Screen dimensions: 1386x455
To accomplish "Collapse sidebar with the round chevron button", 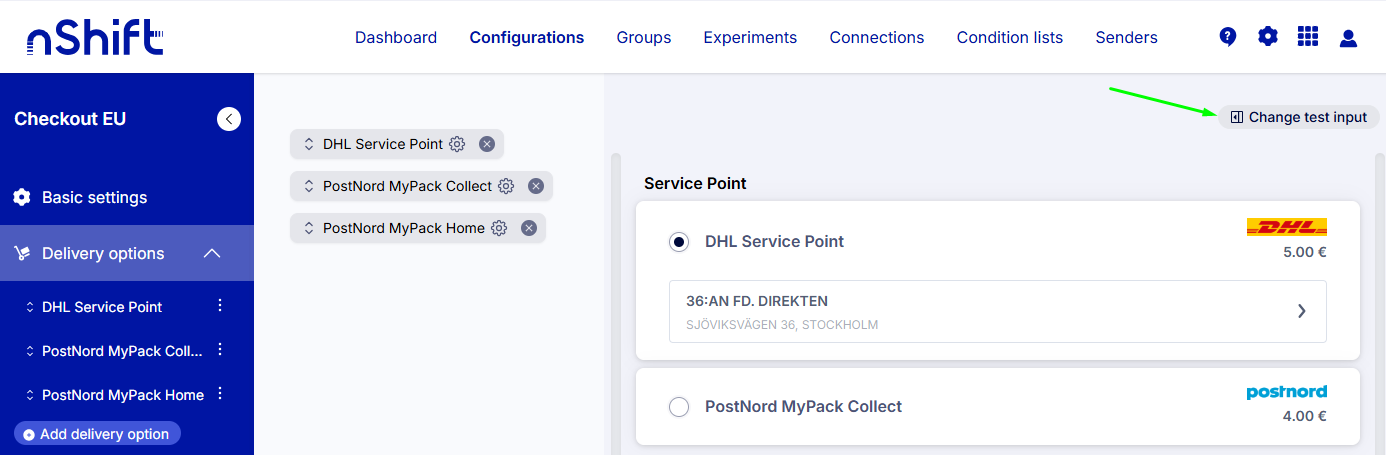I will tap(229, 119).
